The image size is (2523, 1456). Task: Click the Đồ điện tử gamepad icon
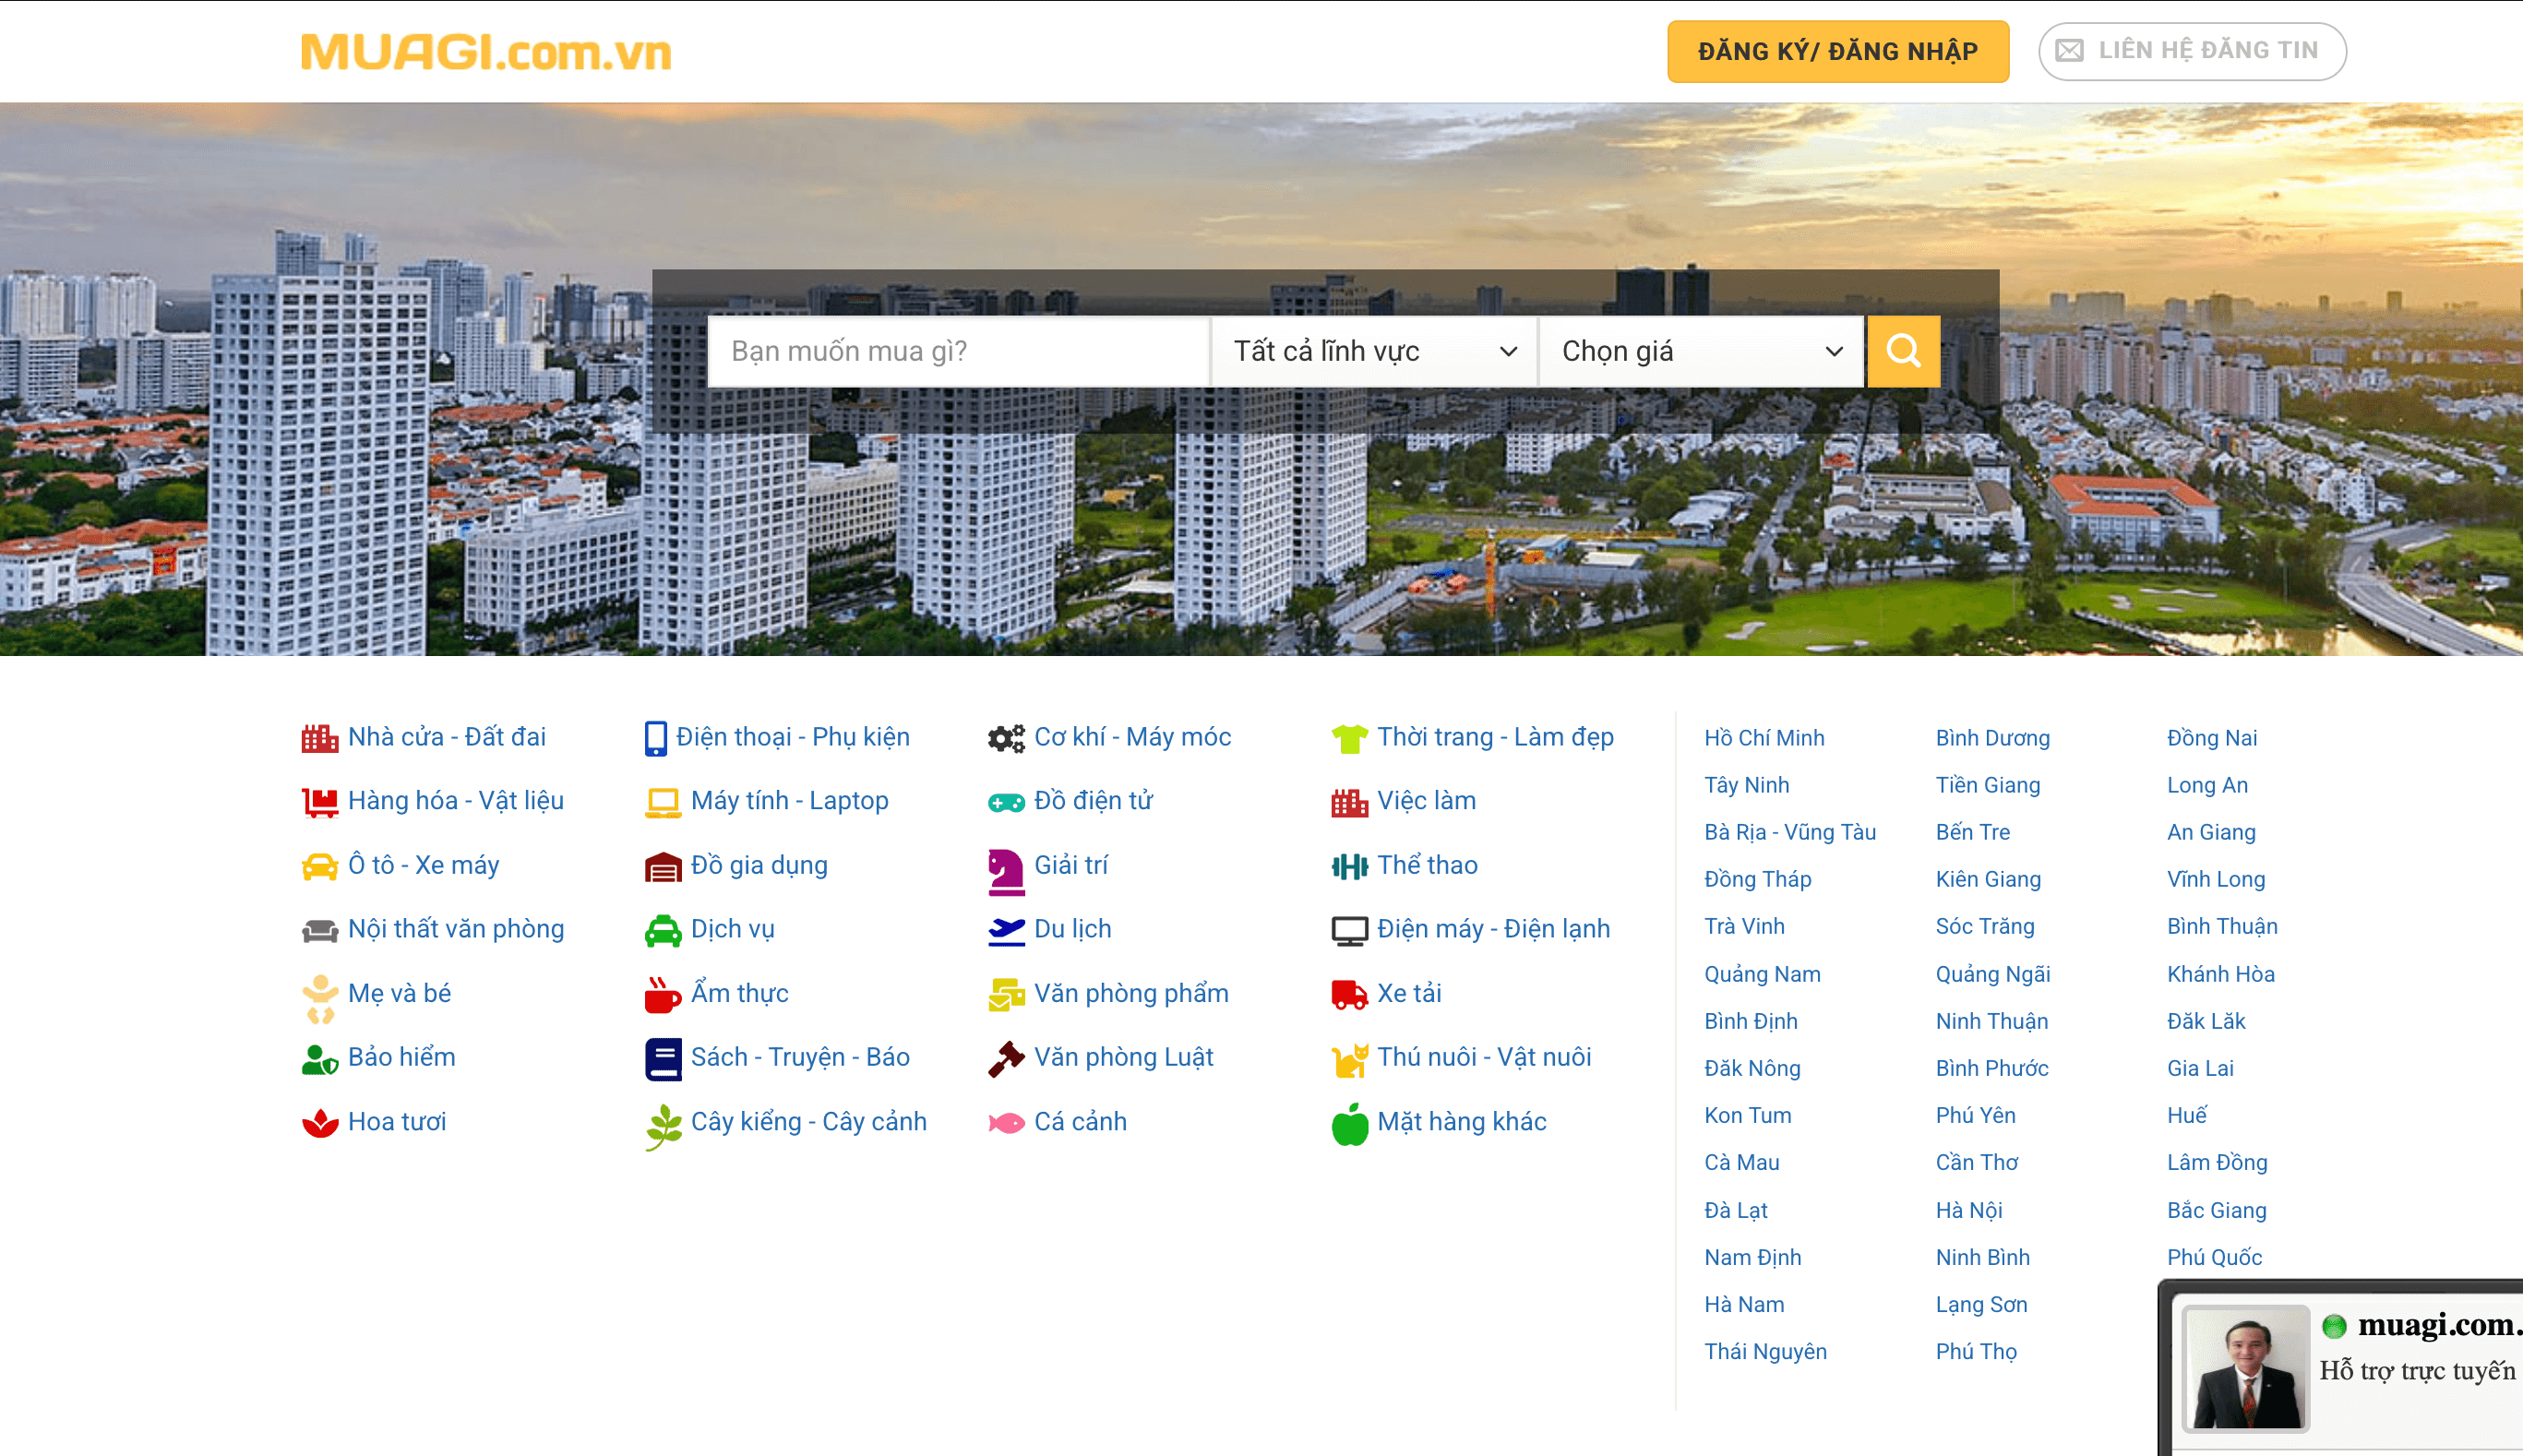(1006, 802)
